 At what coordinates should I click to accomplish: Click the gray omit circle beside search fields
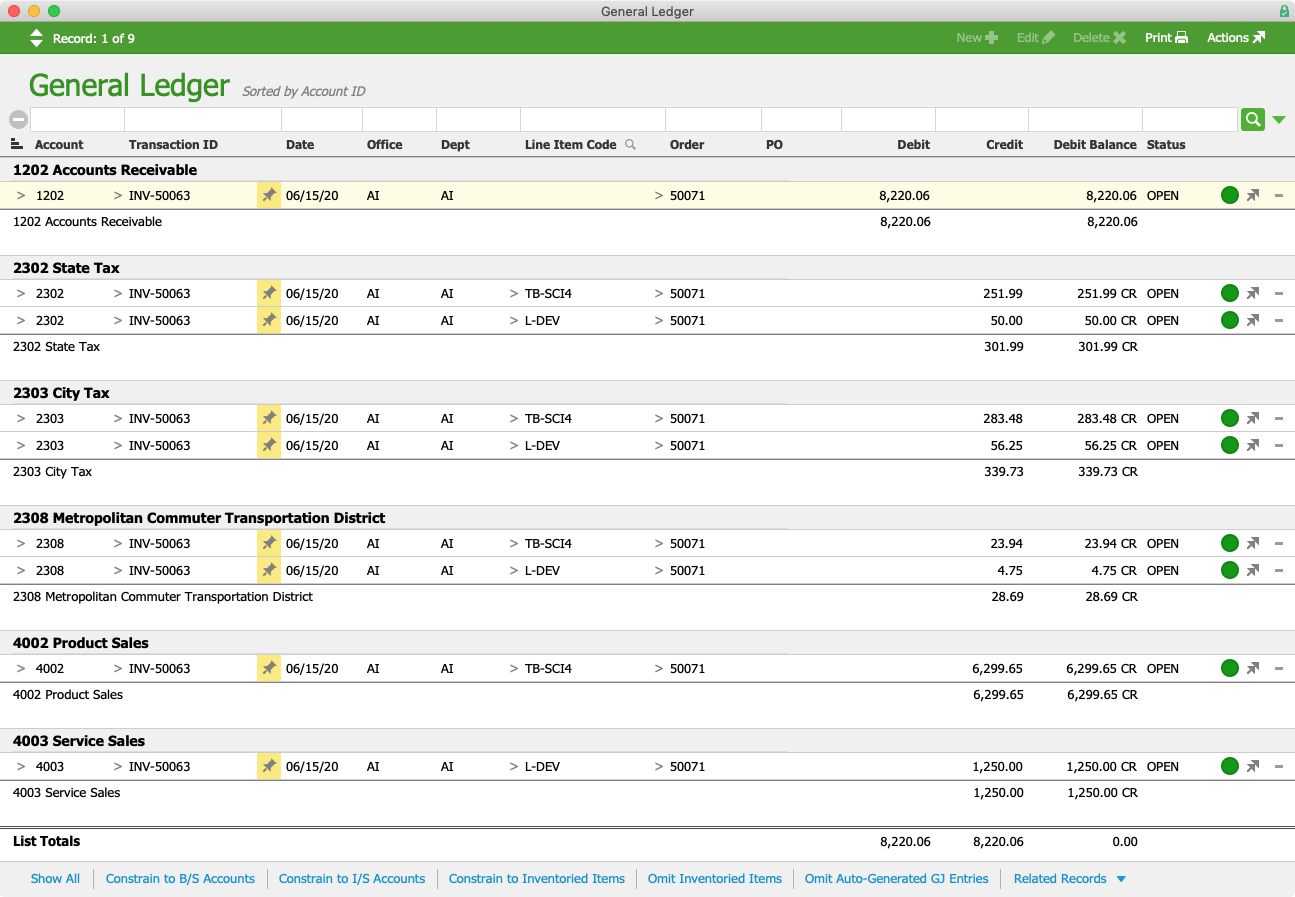(18, 119)
